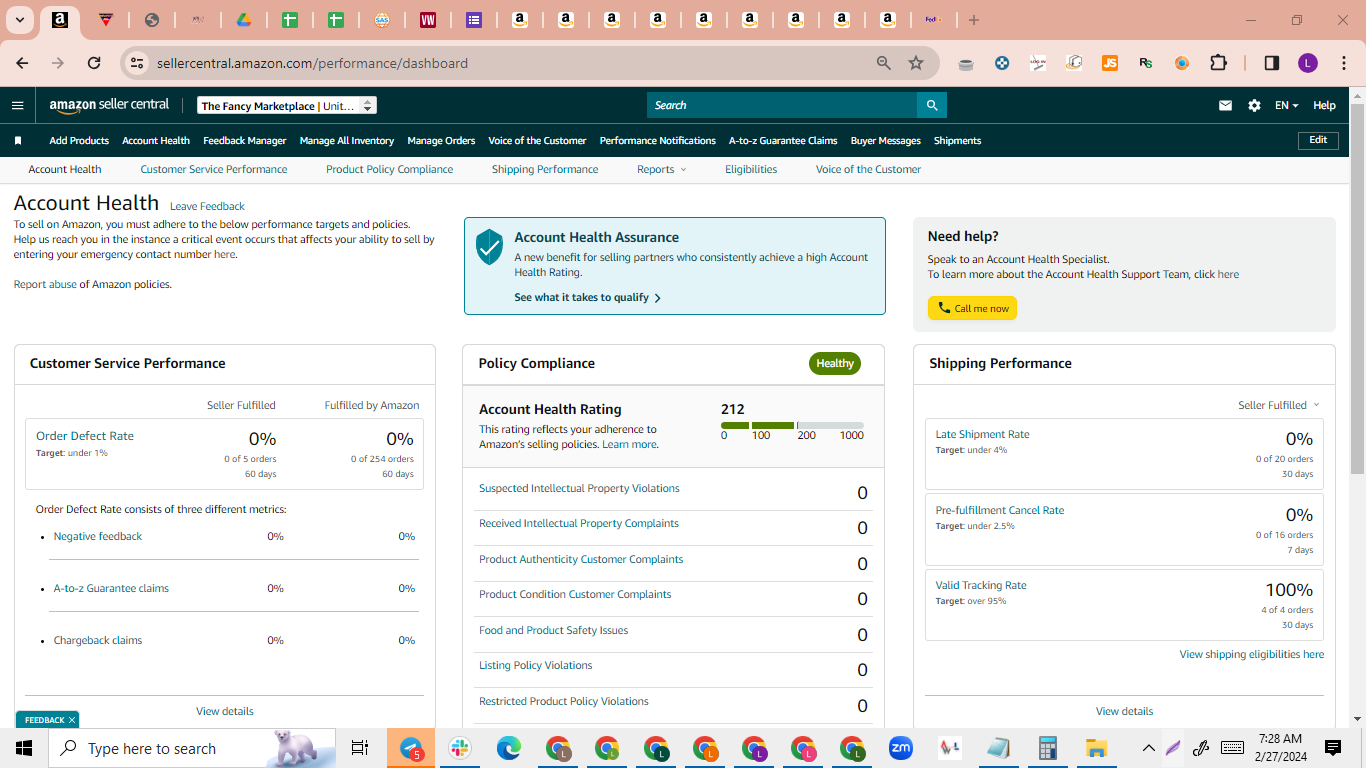Open the Valid Tracking Rate link
Viewport: 1366px width, 768px height.
pyautogui.click(x=981, y=586)
